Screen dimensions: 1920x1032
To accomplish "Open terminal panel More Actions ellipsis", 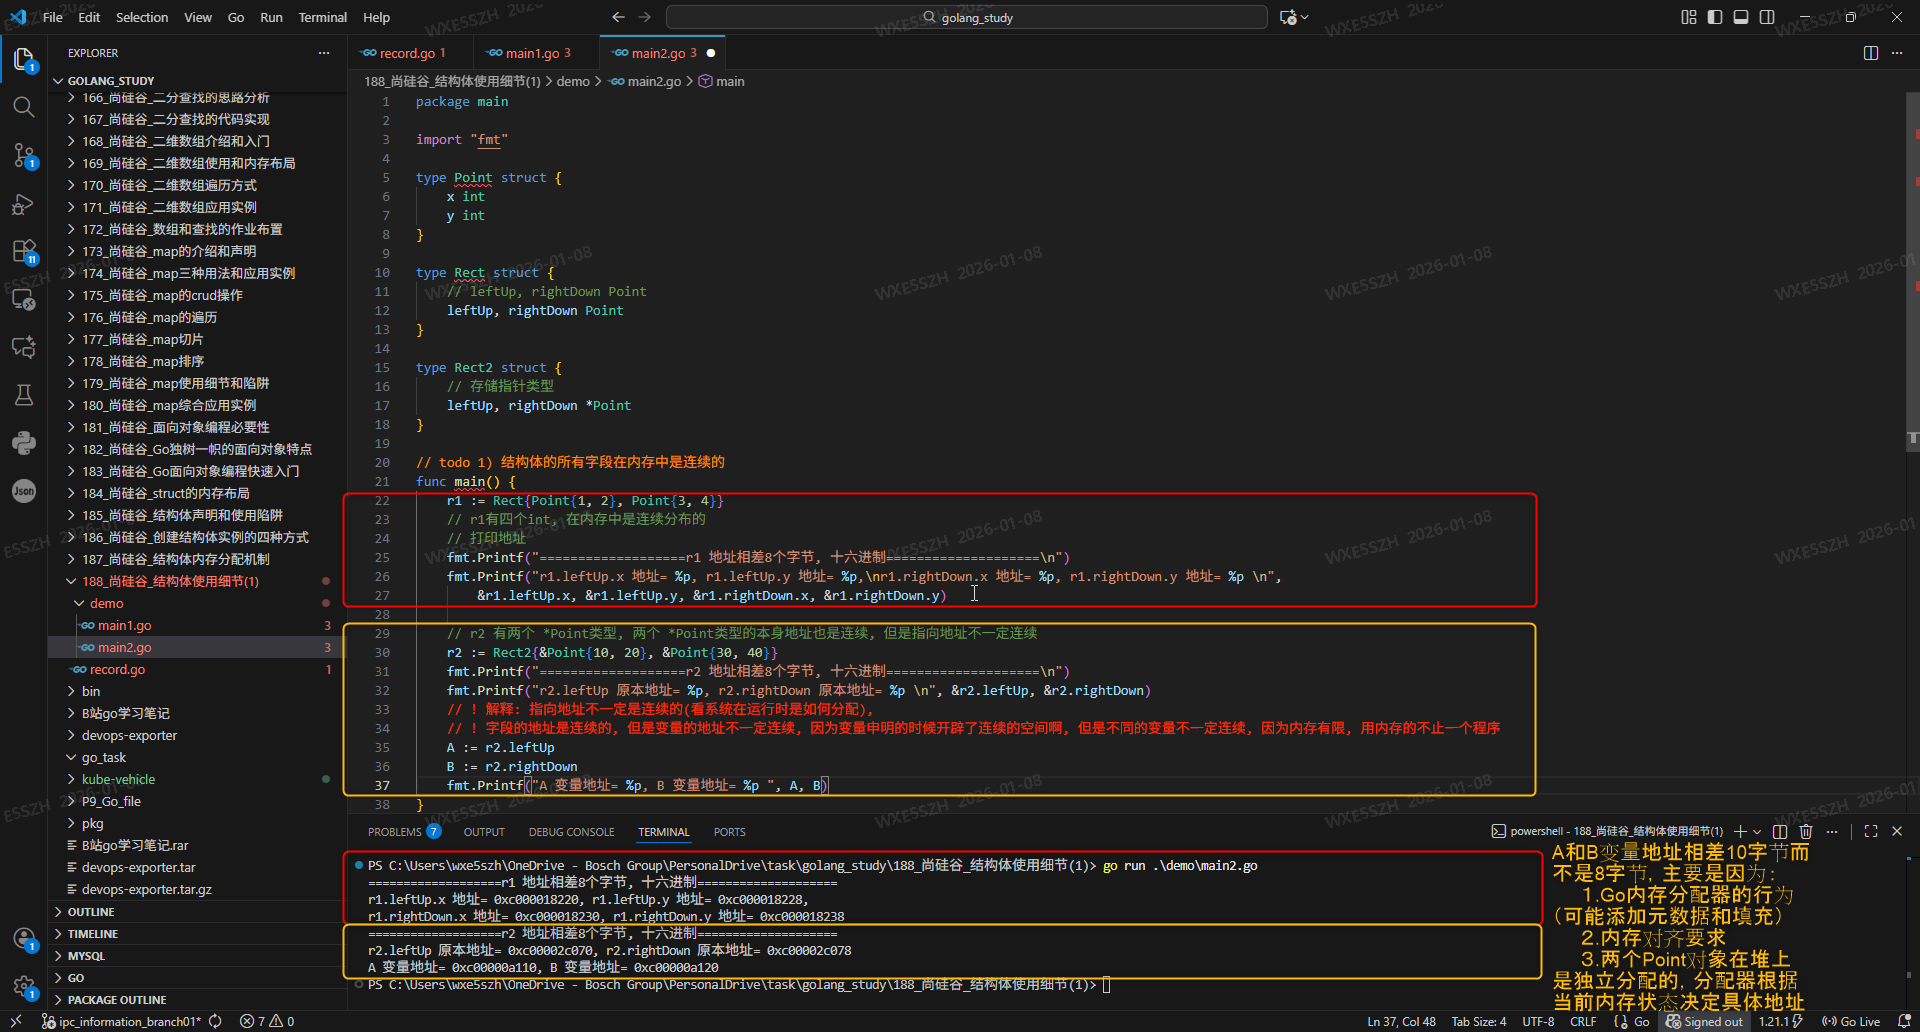I will point(1832,831).
